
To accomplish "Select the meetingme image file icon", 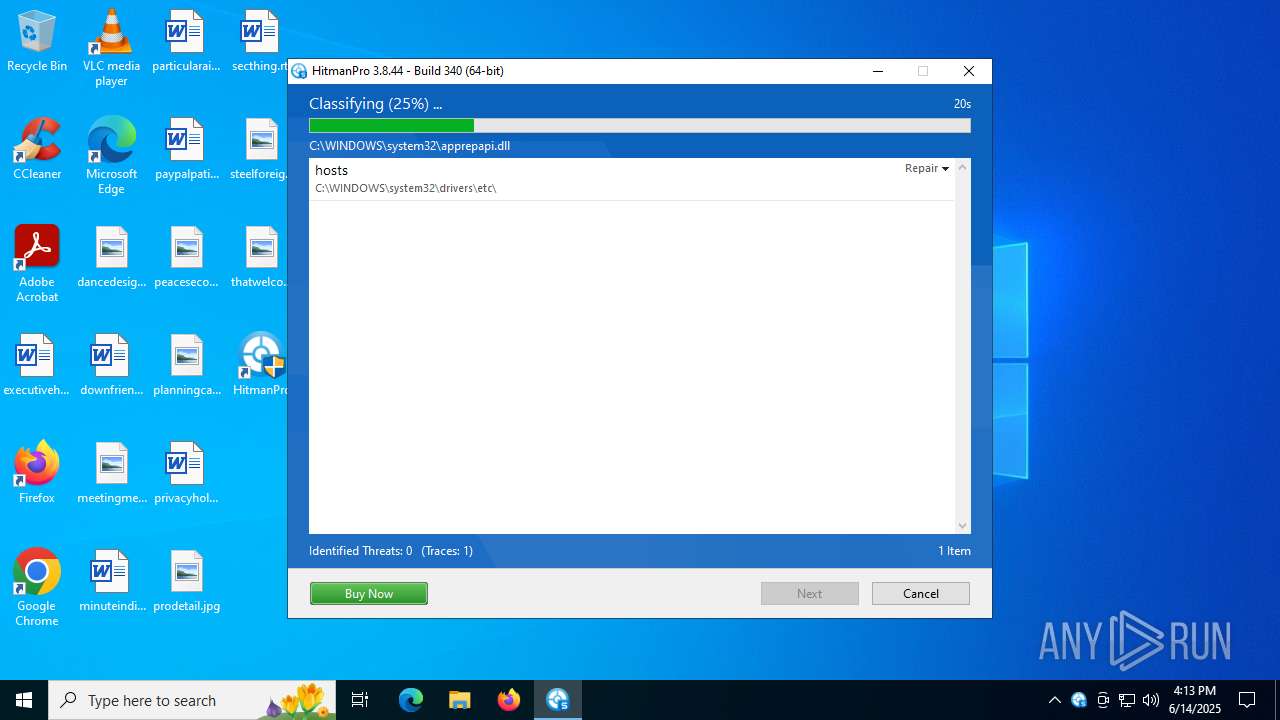I will click(111, 473).
